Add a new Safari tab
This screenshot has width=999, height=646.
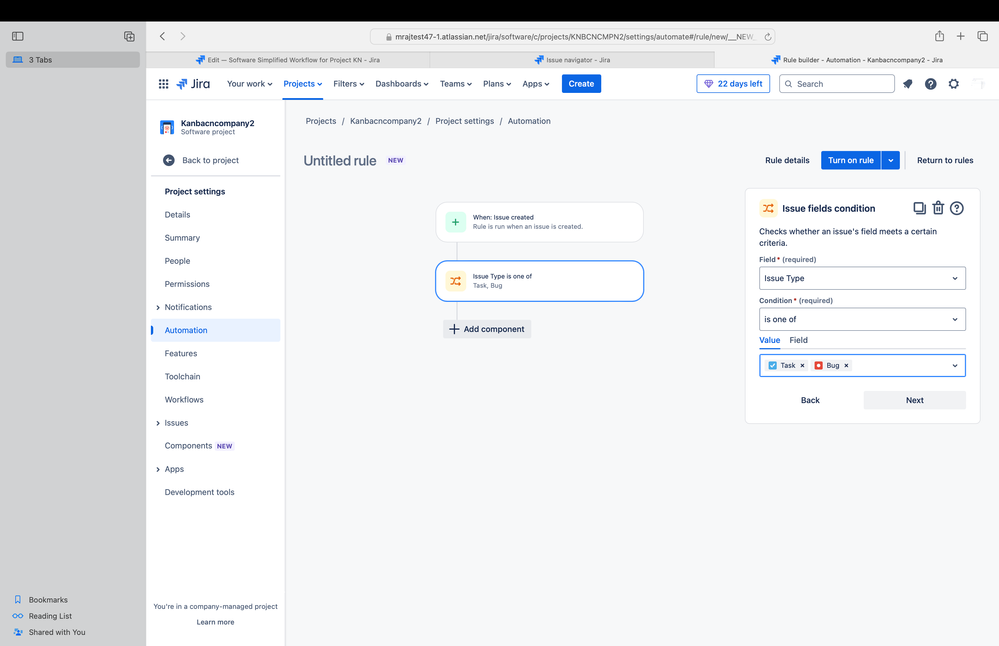pos(960,36)
